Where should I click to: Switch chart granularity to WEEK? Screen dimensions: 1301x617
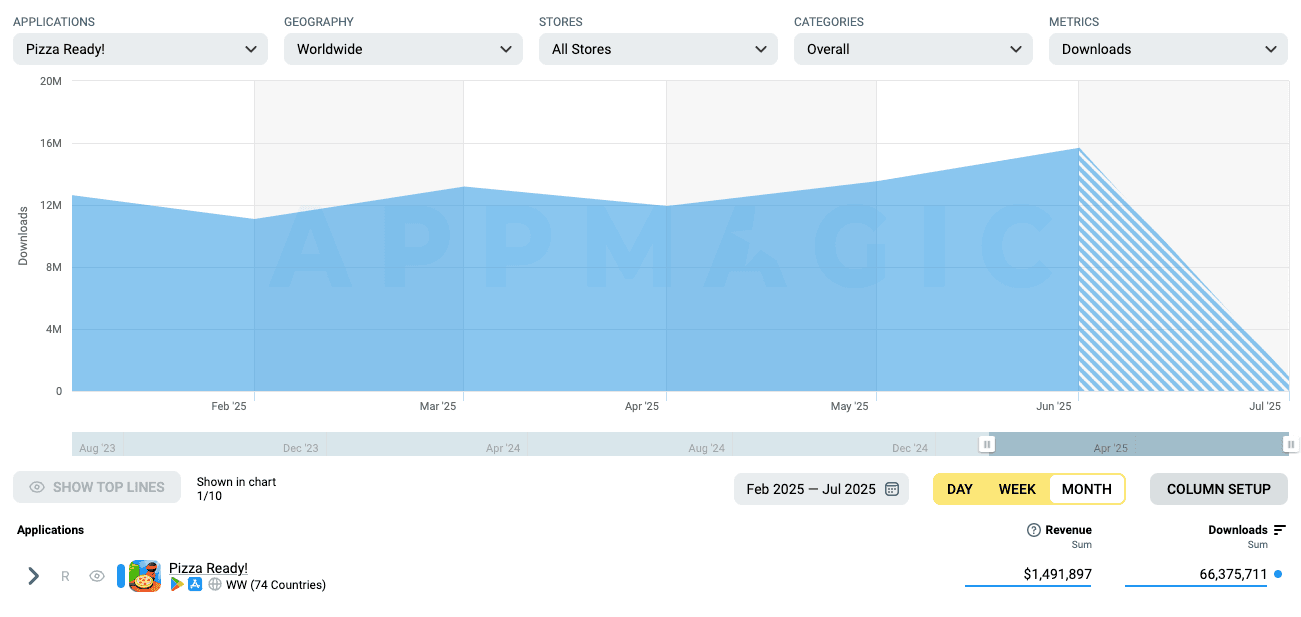coord(1017,489)
